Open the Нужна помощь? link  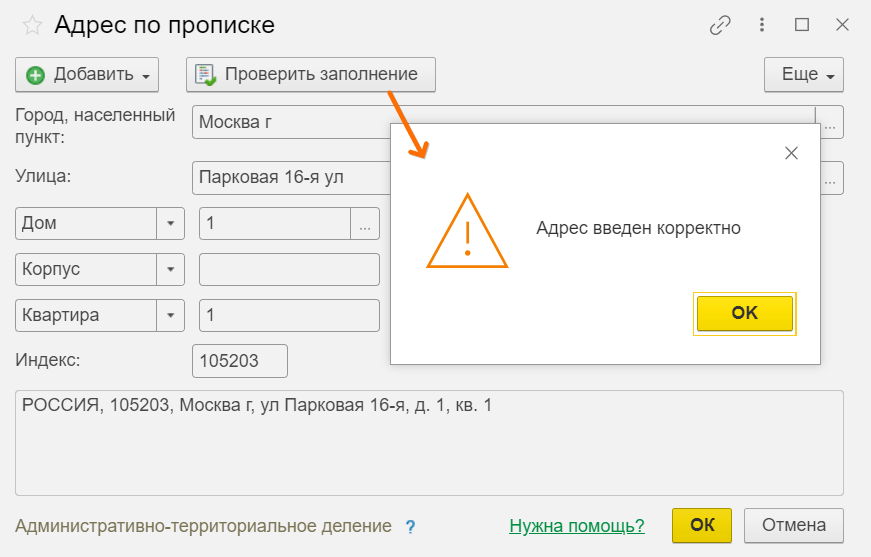(577, 526)
